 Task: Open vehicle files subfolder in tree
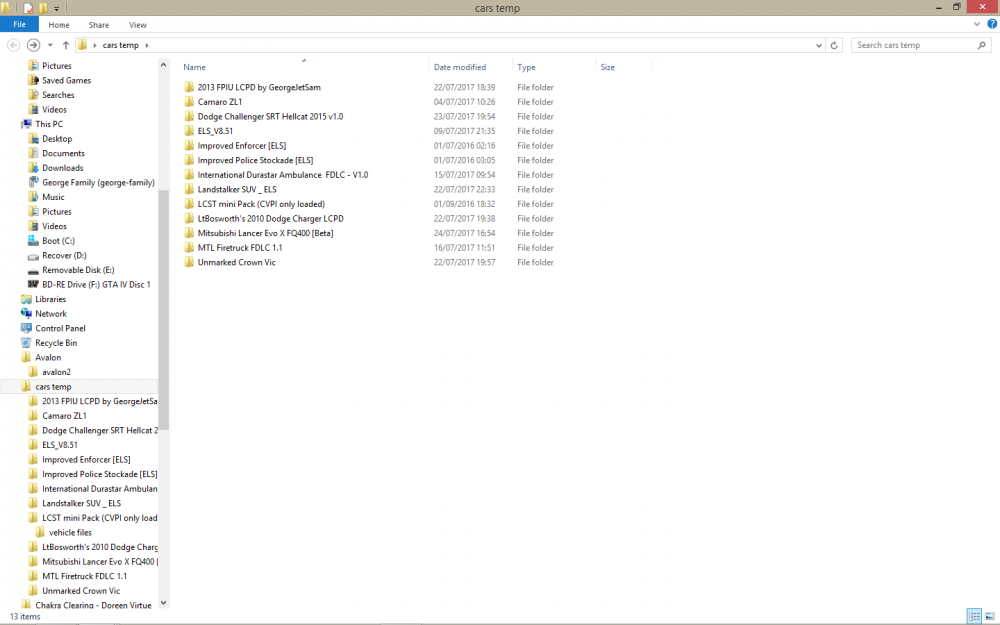point(70,533)
